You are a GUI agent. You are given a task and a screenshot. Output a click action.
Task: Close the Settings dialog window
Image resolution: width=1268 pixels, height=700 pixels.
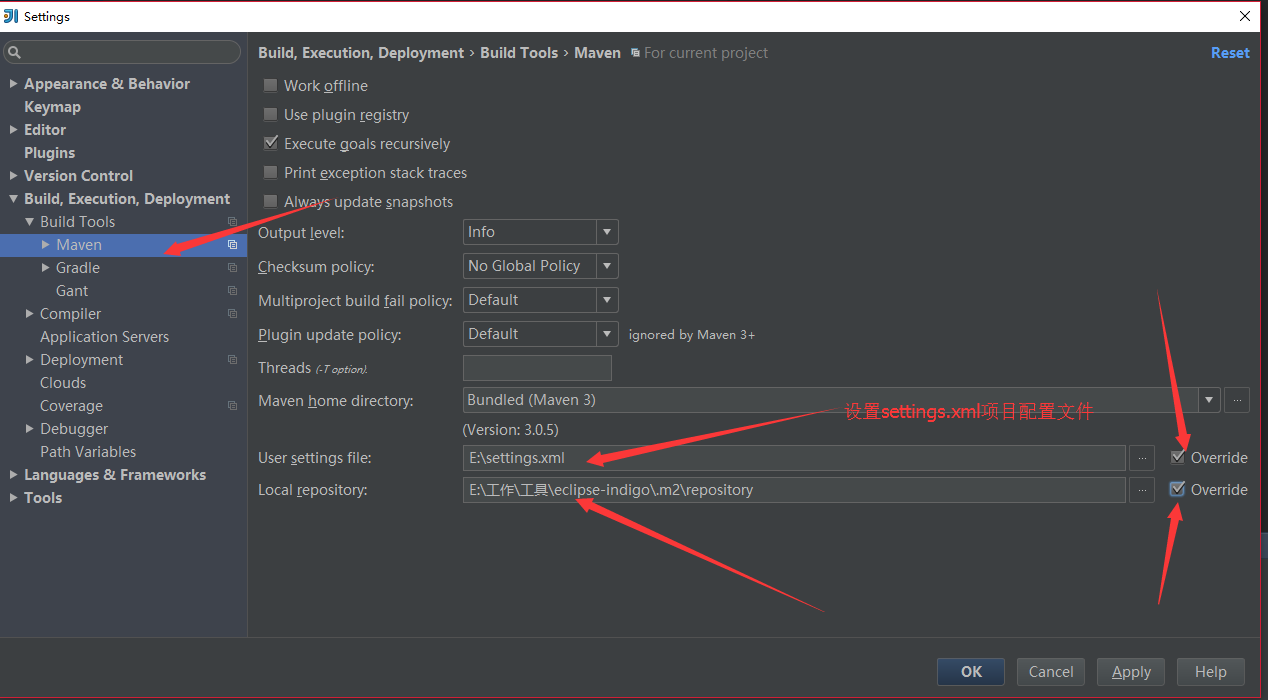pyautogui.click(x=1245, y=16)
